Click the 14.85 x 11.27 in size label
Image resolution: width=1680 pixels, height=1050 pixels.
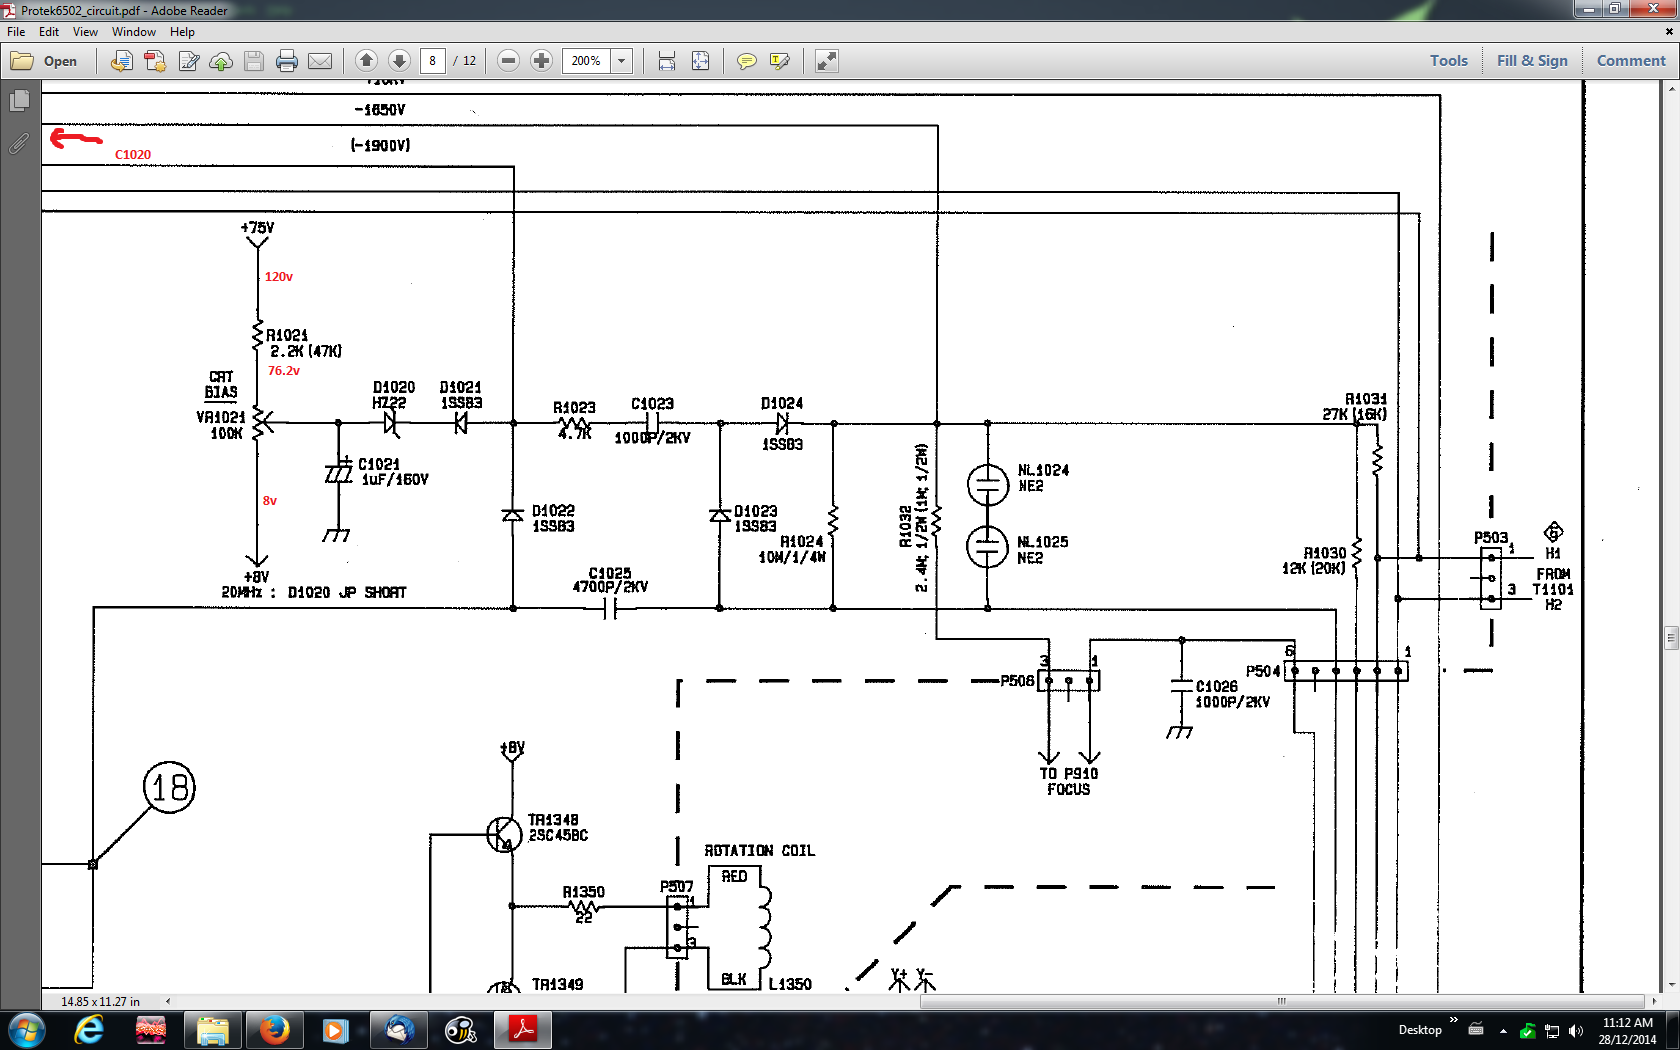[x=100, y=1001]
